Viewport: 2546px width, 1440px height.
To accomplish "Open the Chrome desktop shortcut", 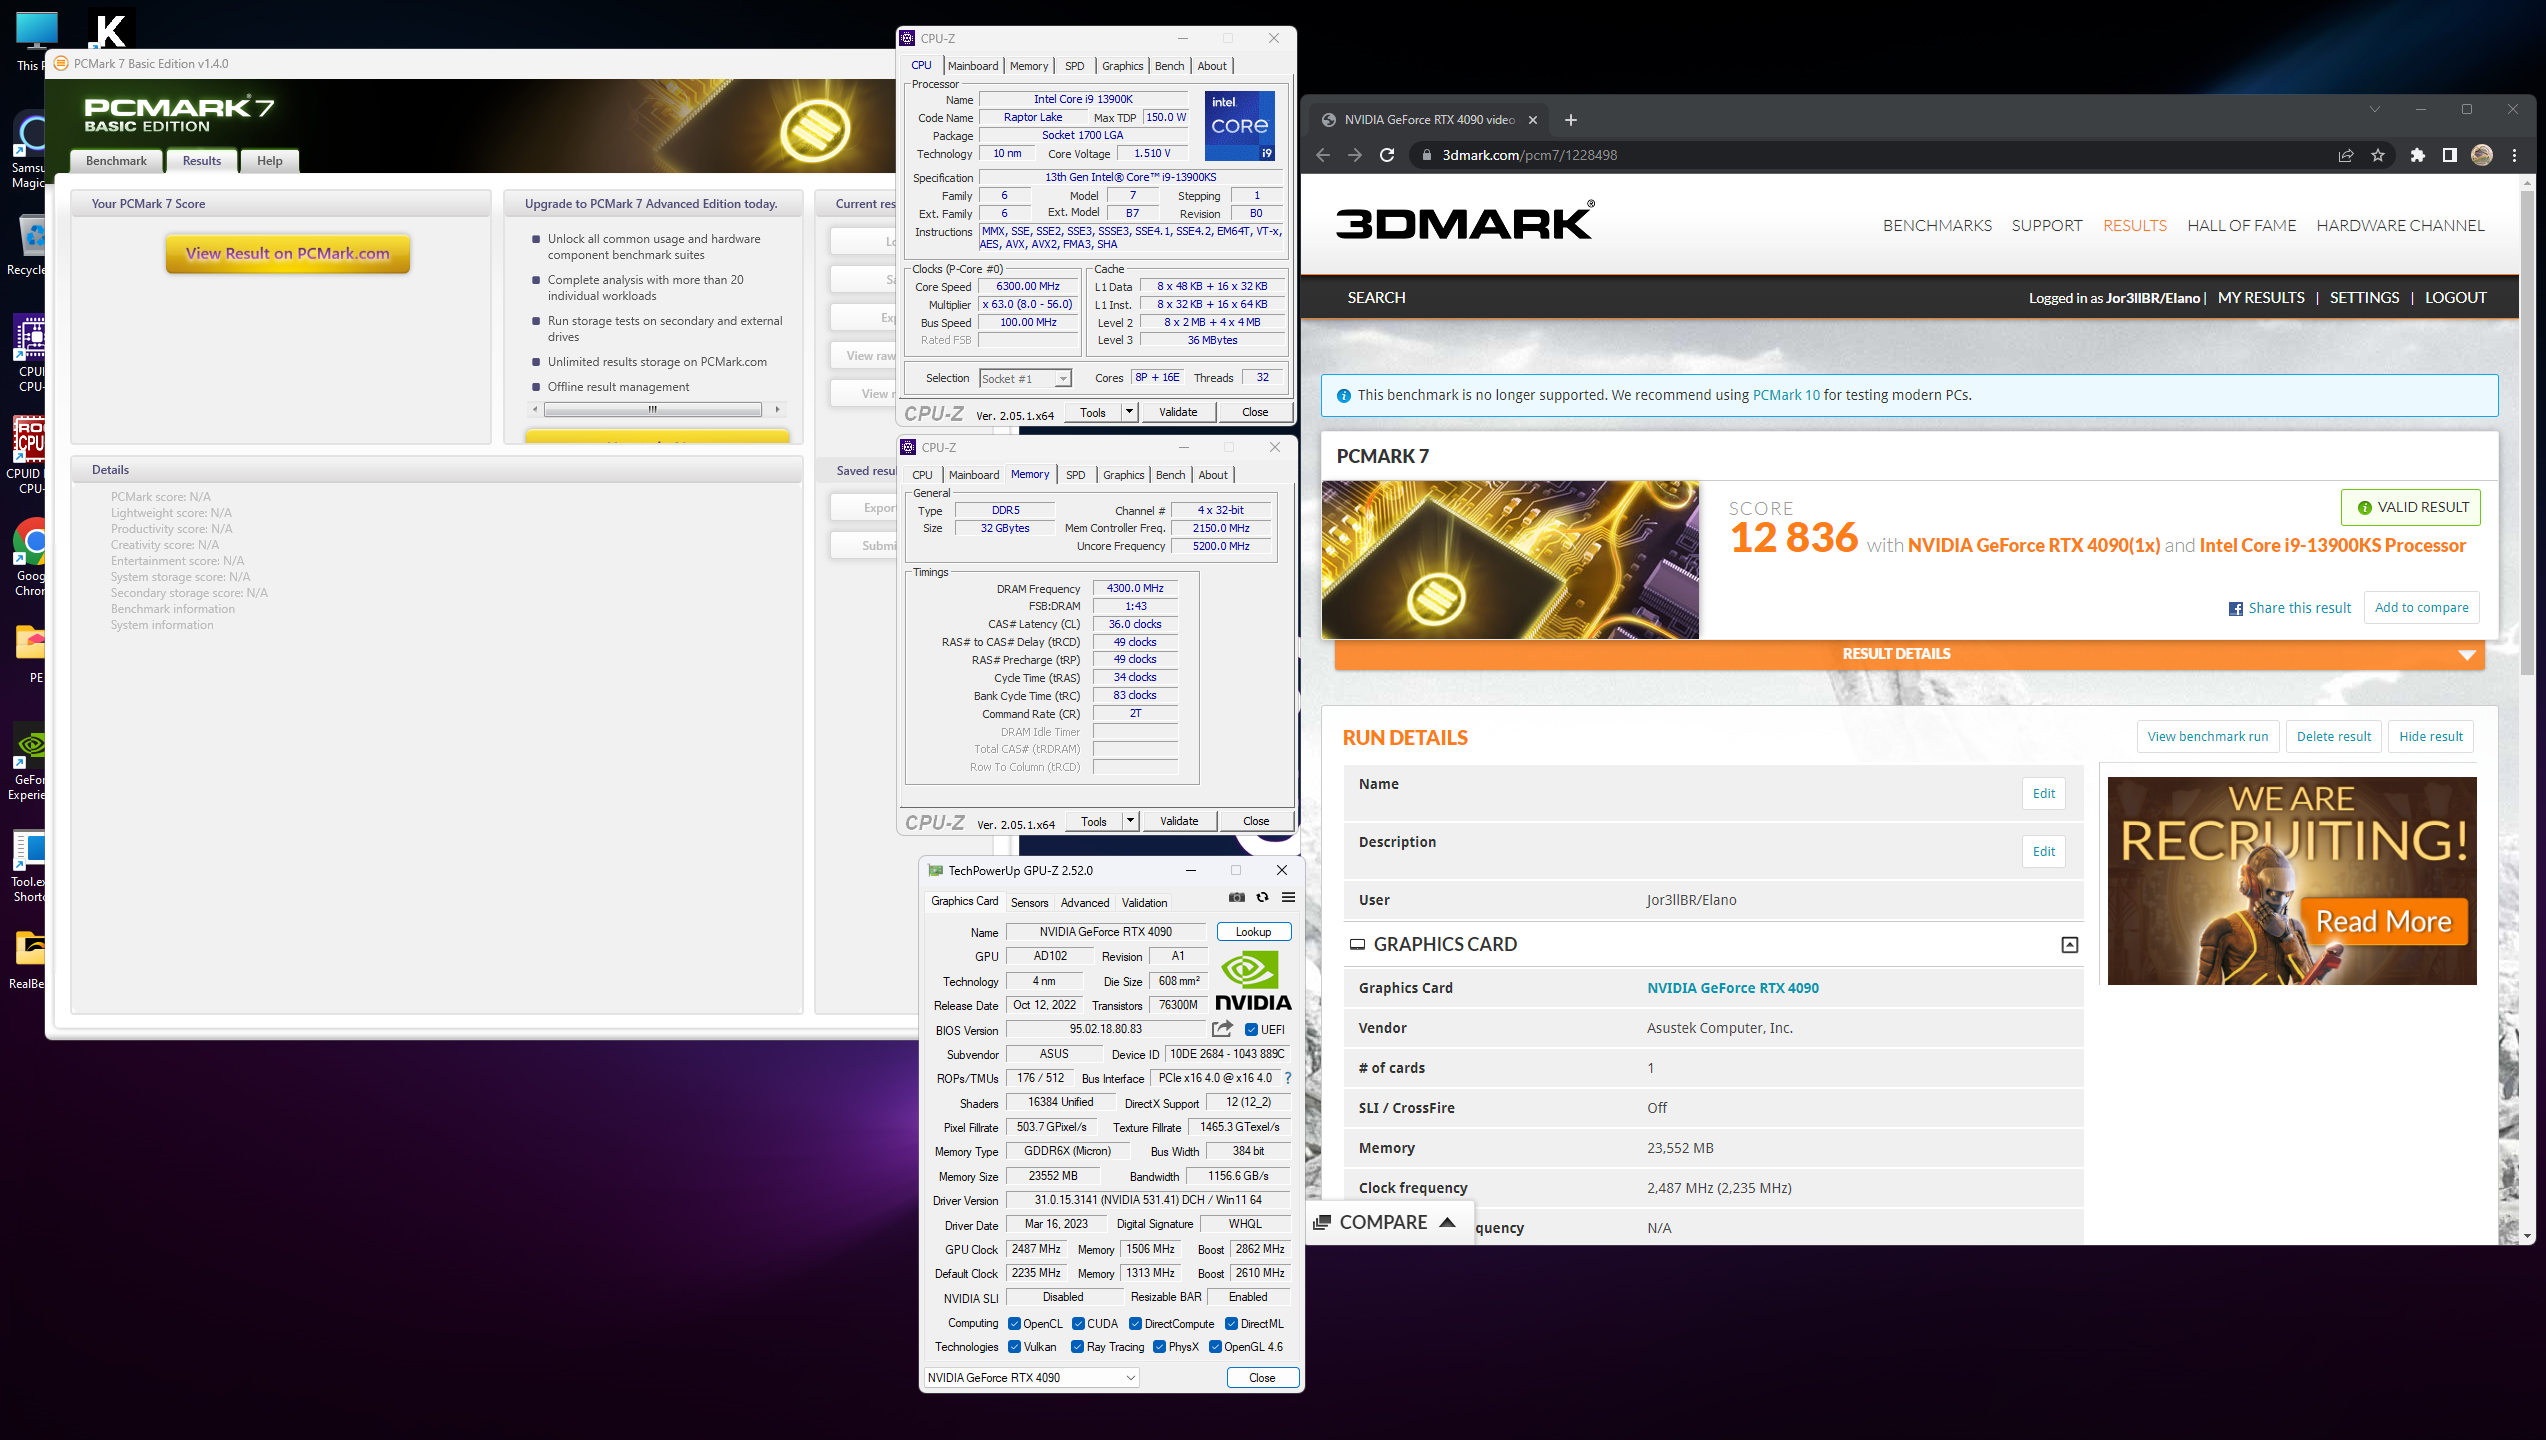I will [x=30, y=558].
